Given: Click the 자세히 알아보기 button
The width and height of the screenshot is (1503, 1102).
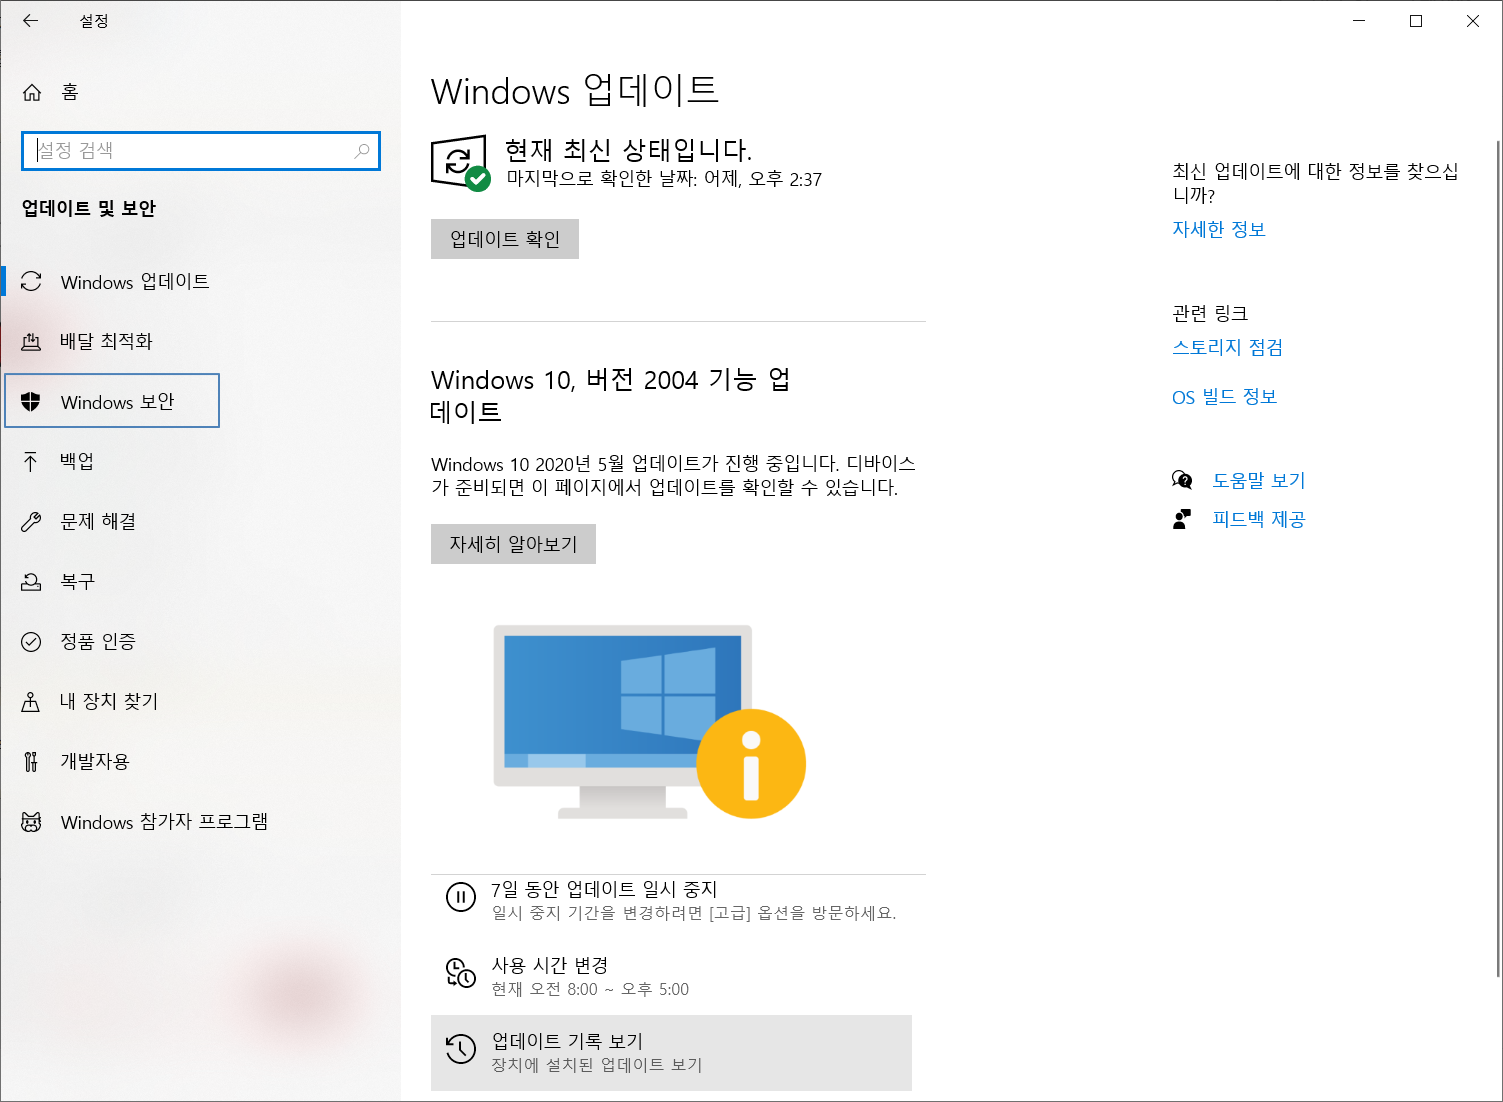Looking at the screenshot, I should point(513,544).
